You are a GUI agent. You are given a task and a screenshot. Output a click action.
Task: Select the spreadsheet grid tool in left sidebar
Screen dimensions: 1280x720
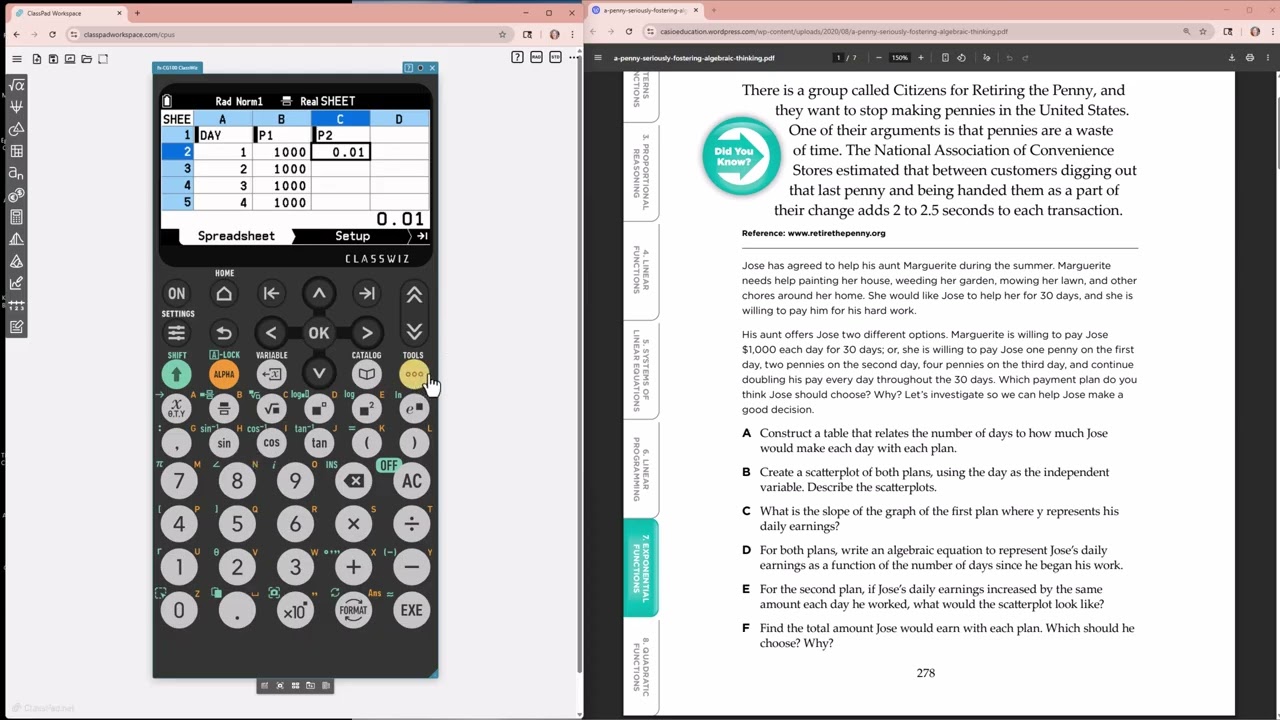click(x=16, y=151)
